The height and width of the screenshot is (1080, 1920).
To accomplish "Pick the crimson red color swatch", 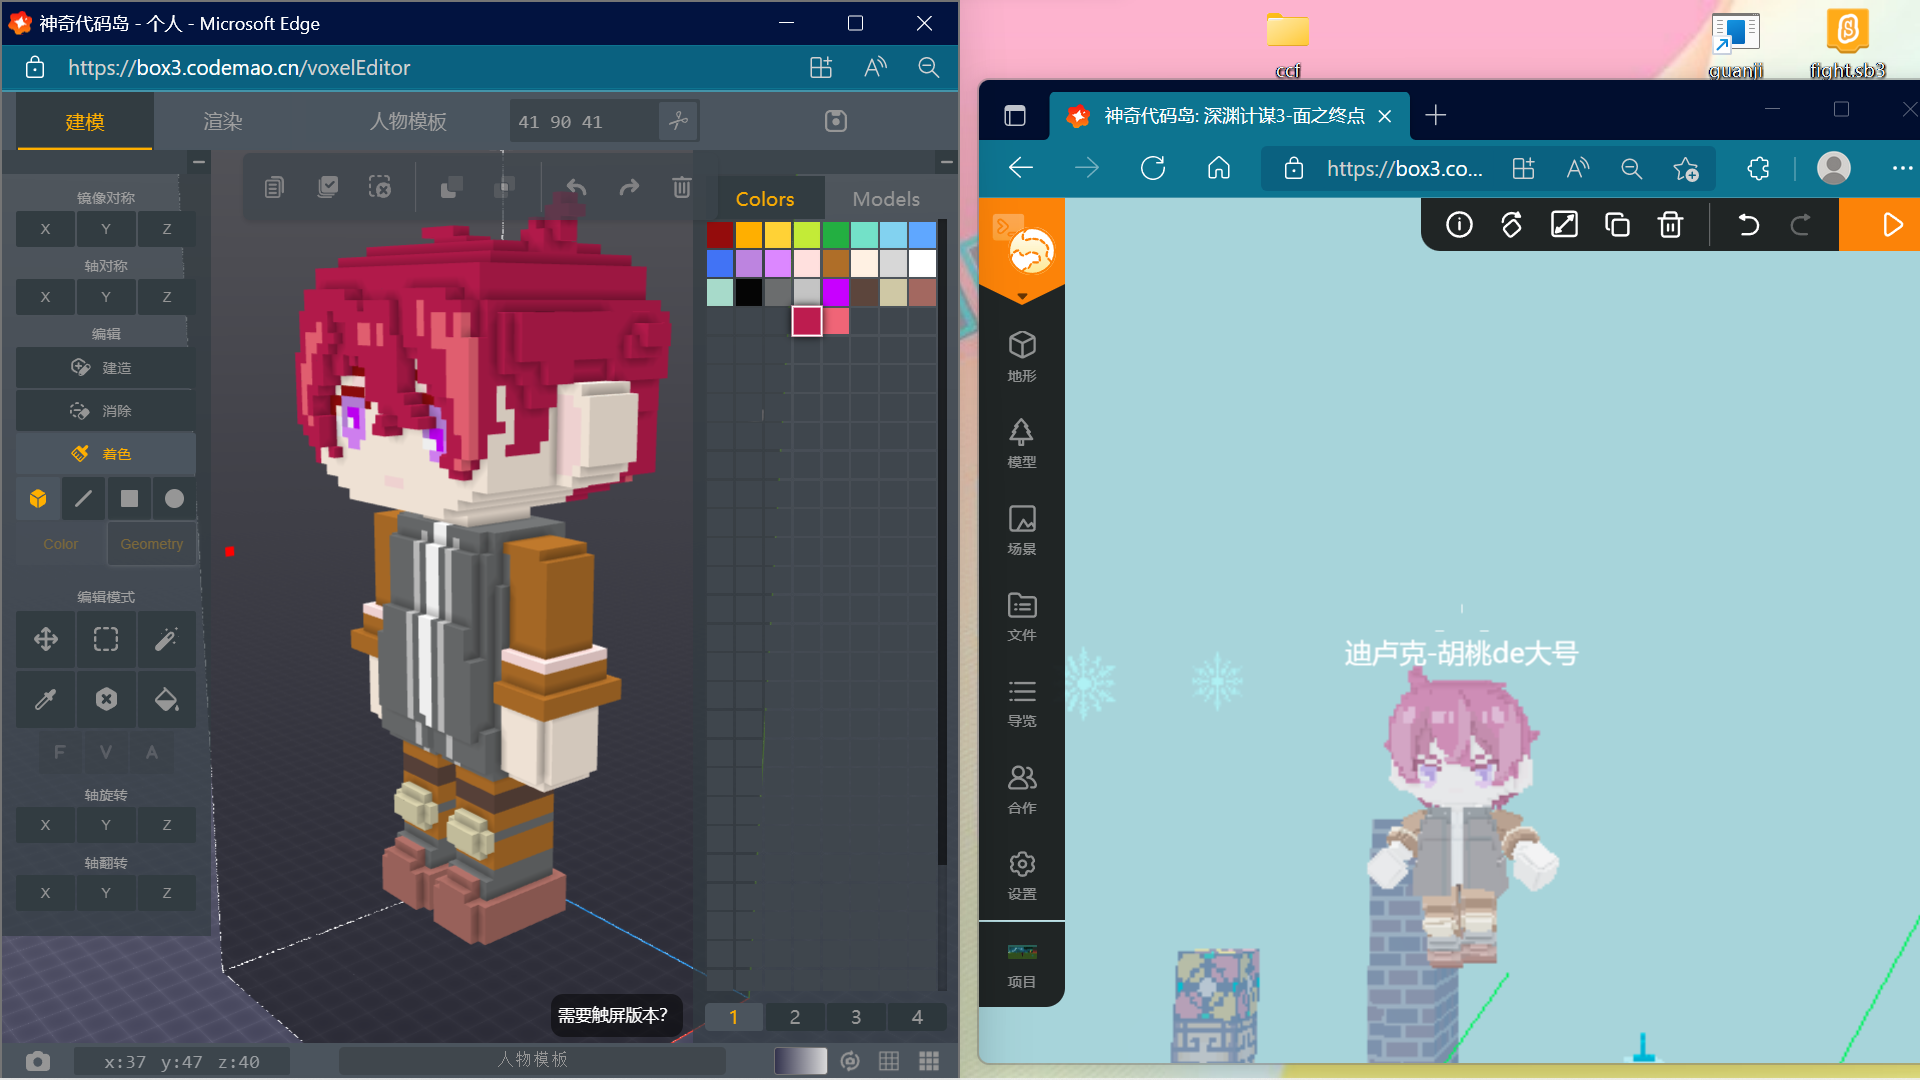I will pyautogui.click(x=807, y=321).
